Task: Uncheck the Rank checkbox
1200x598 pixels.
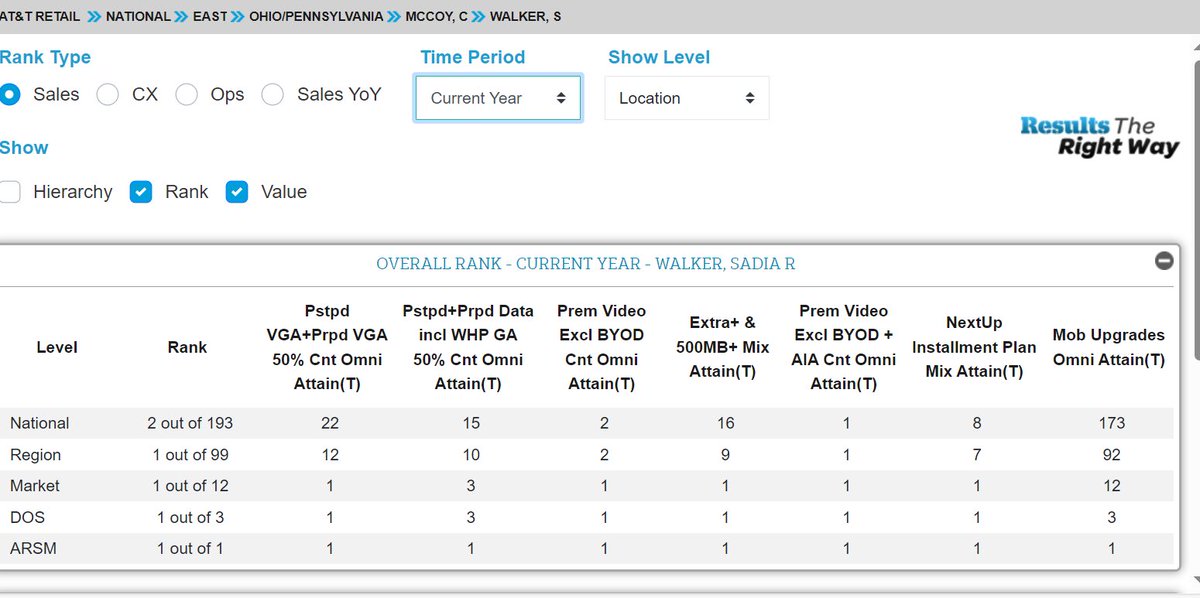Action: point(141,192)
